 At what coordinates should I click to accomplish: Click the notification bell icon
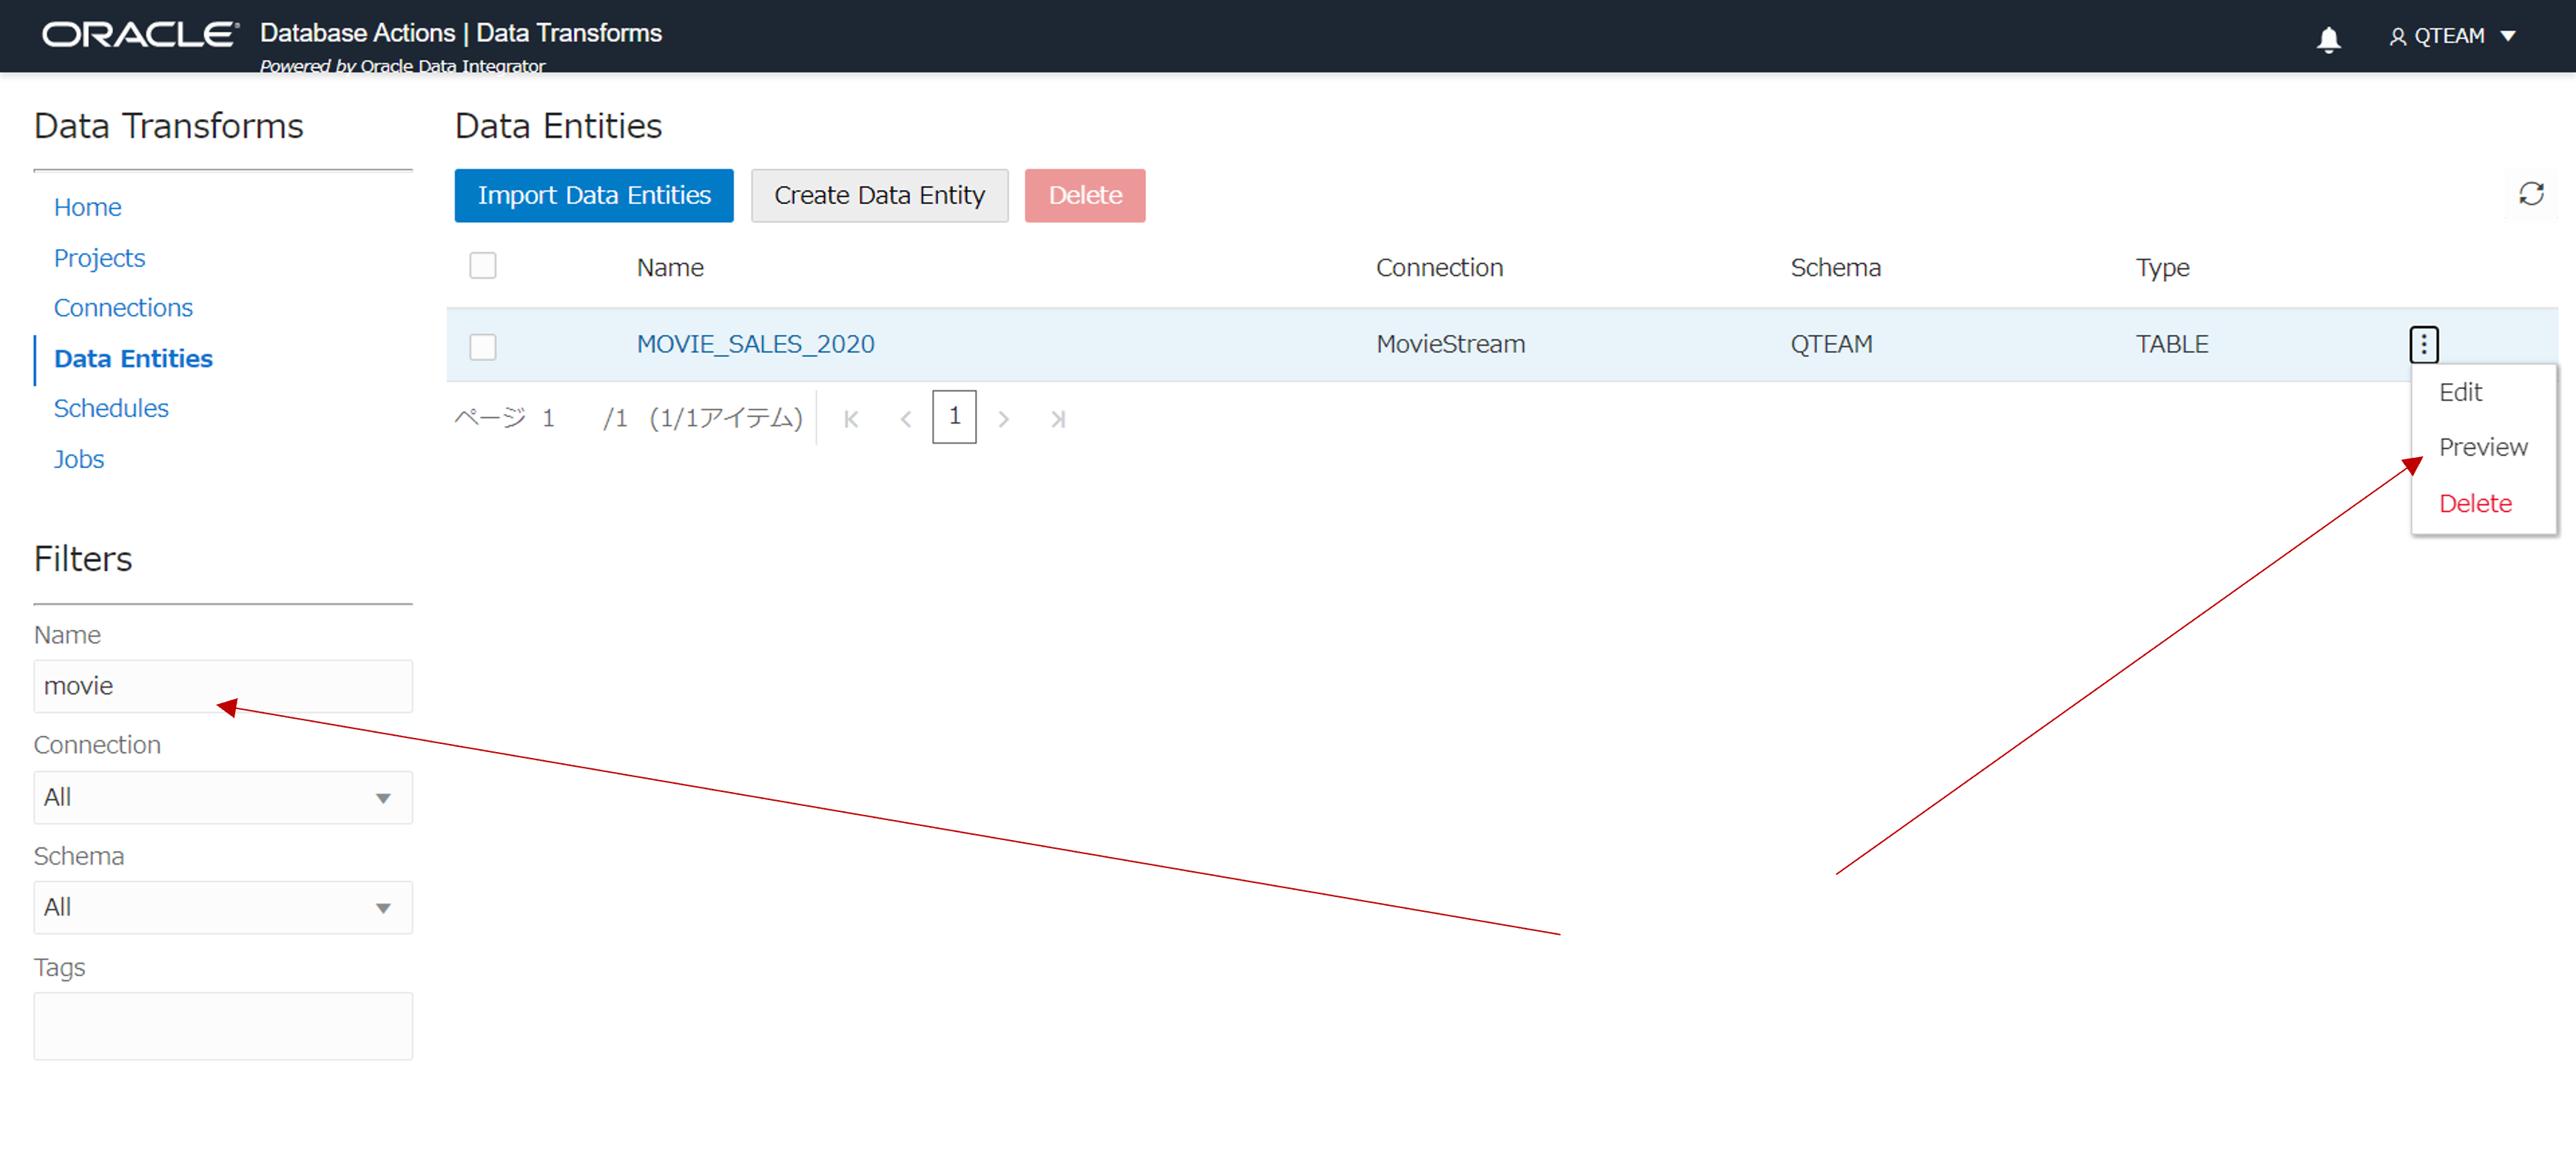pyautogui.click(x=2328, y=39)
